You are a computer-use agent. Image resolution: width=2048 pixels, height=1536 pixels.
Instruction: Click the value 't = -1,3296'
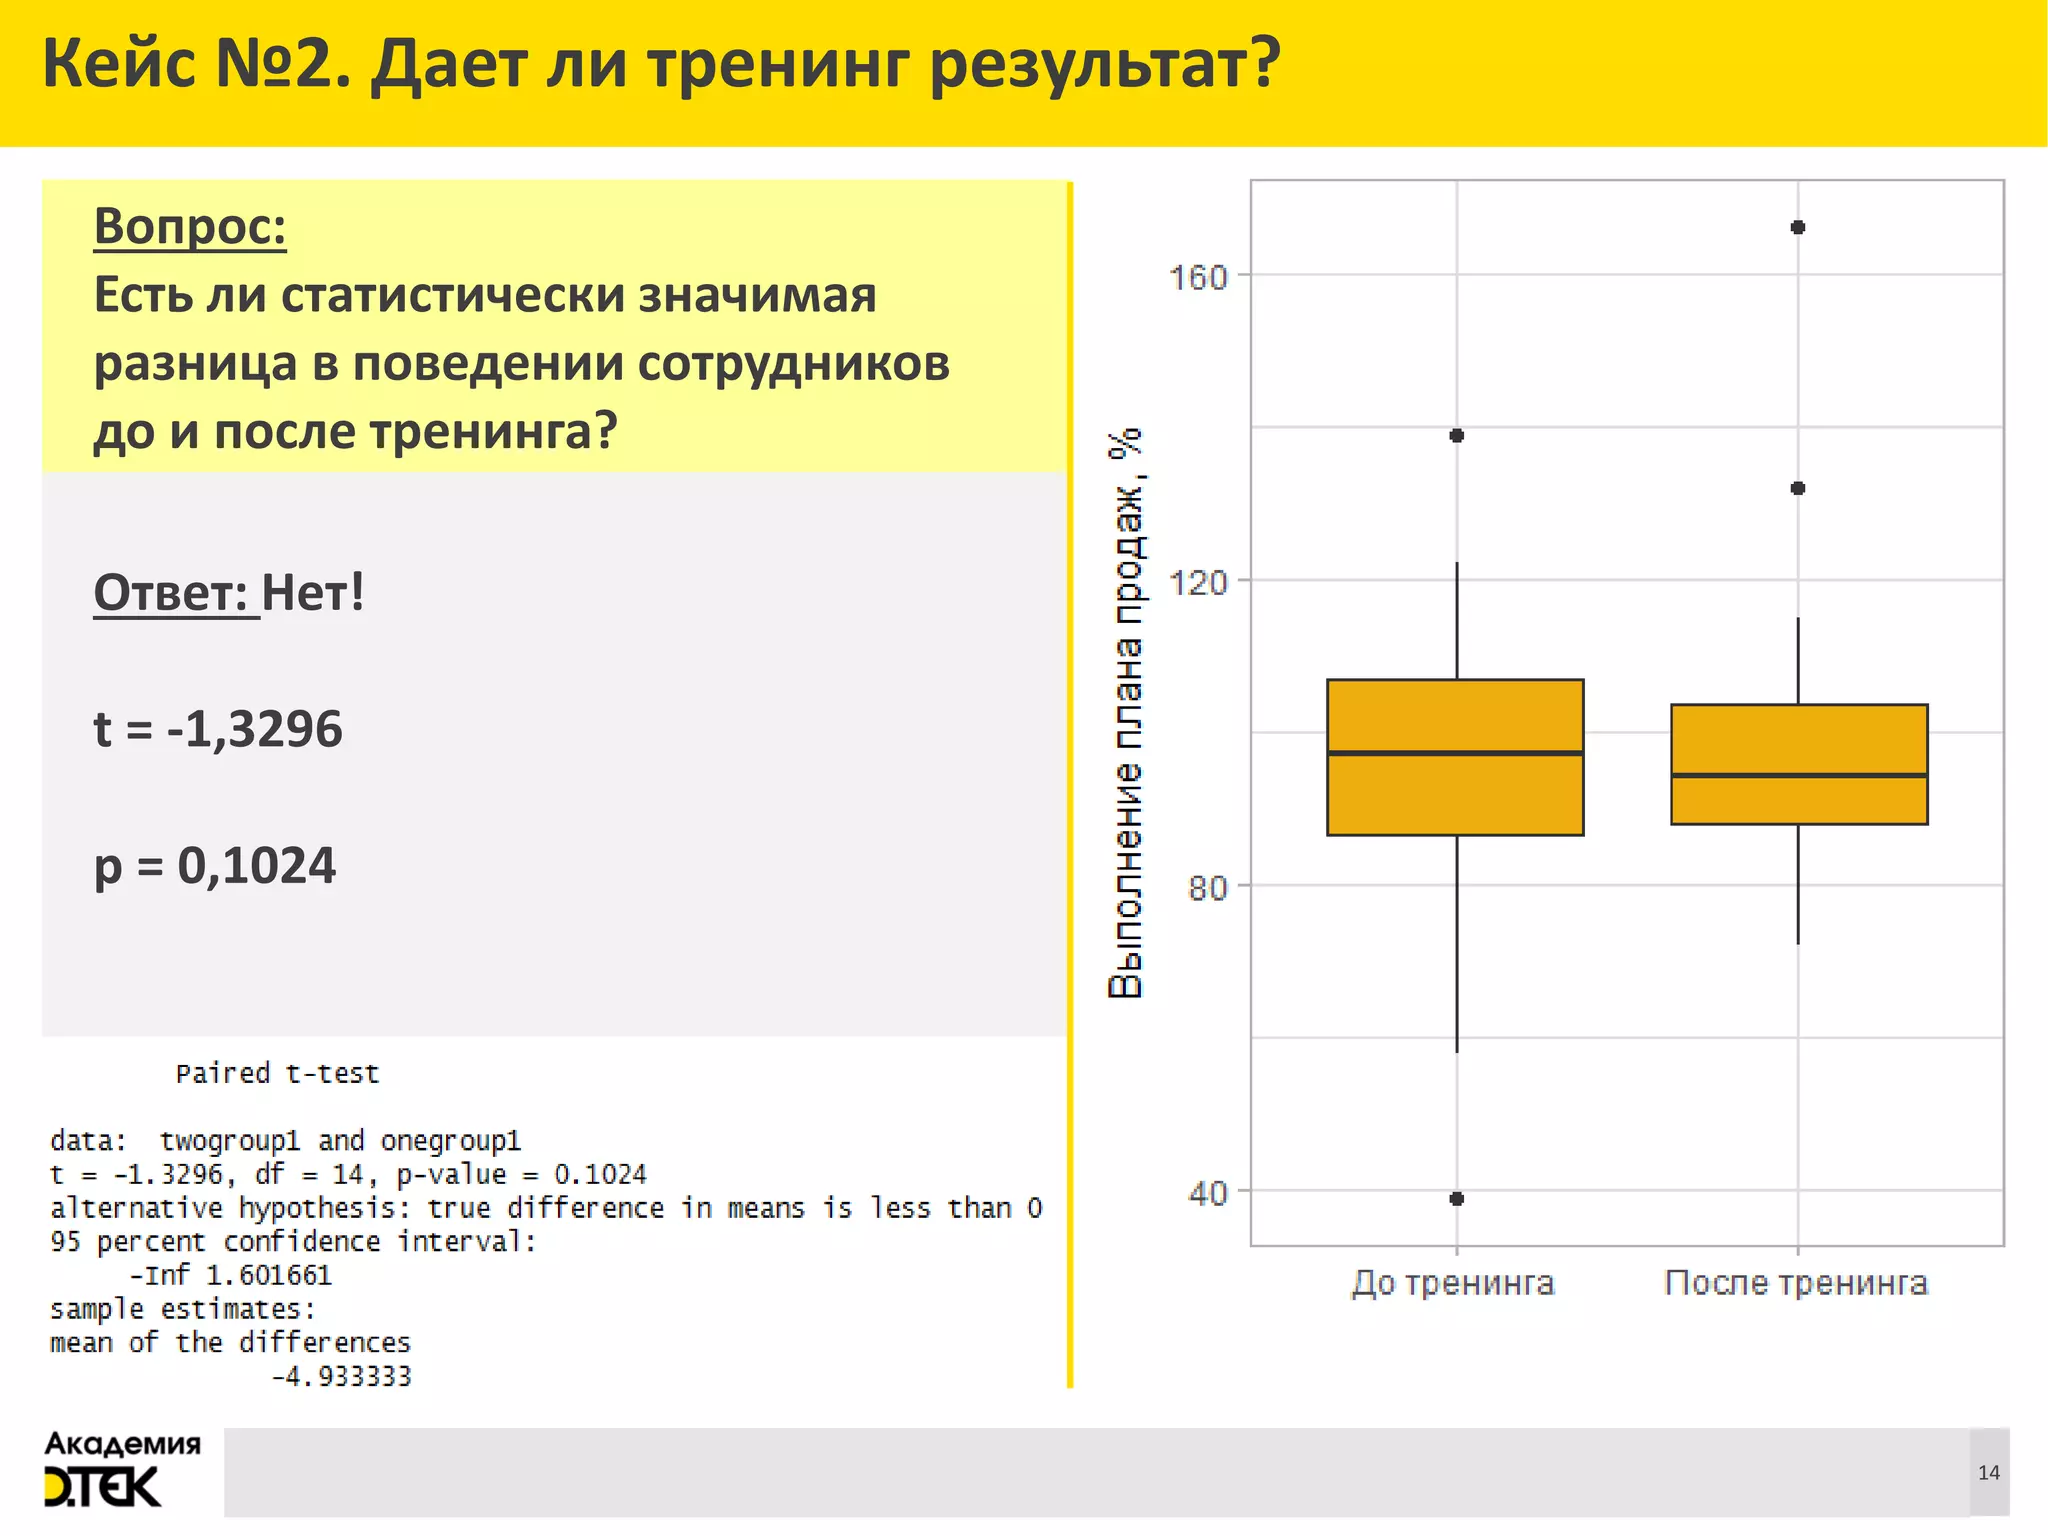(x=217, y=729)
